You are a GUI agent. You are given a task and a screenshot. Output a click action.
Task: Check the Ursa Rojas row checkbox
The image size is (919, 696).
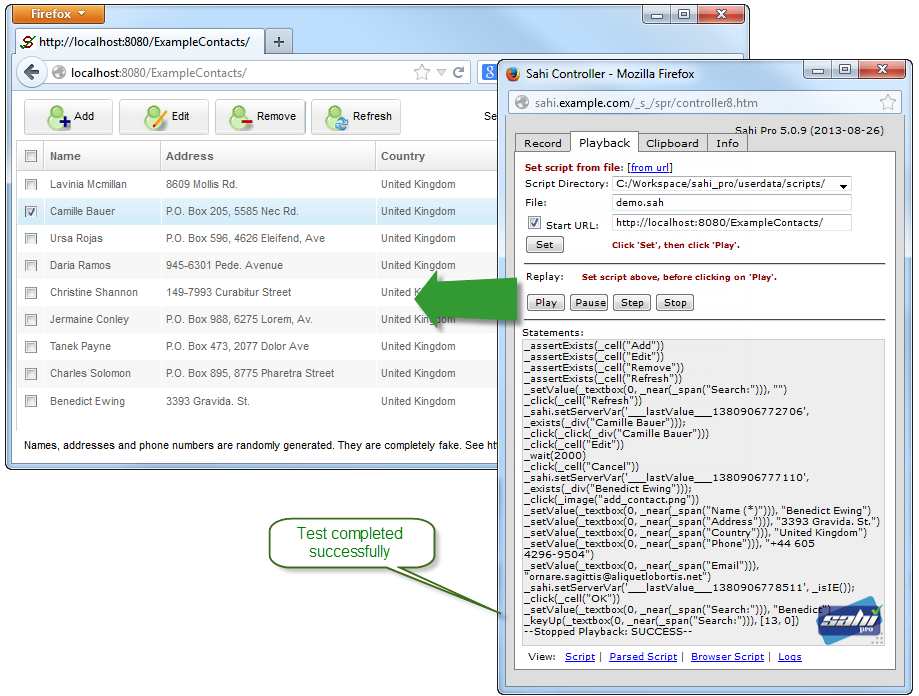(31, 238)
